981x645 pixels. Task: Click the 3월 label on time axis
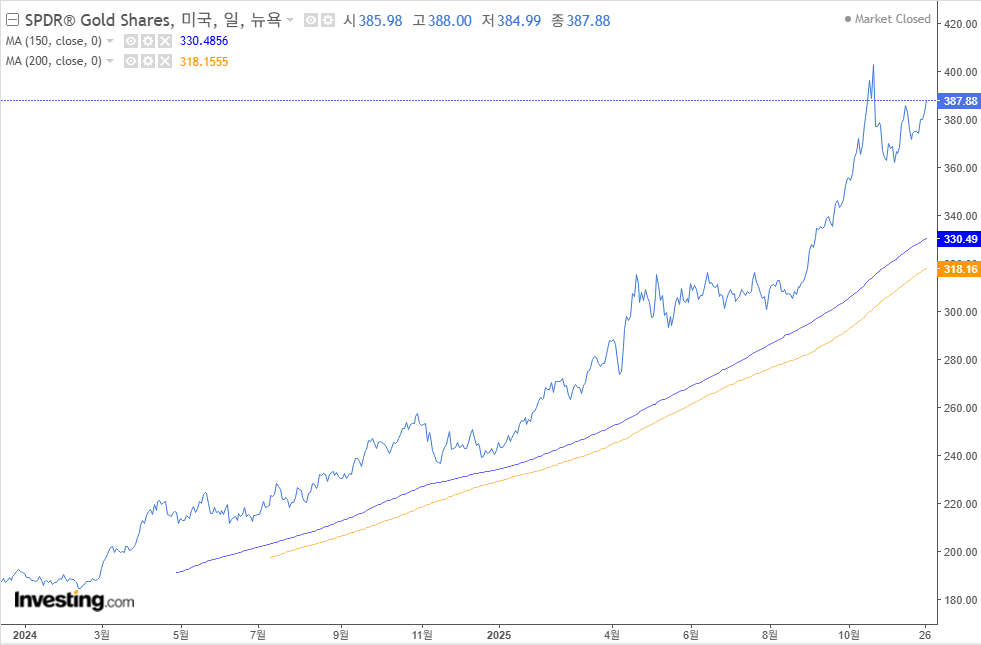[x=102, y=635]
